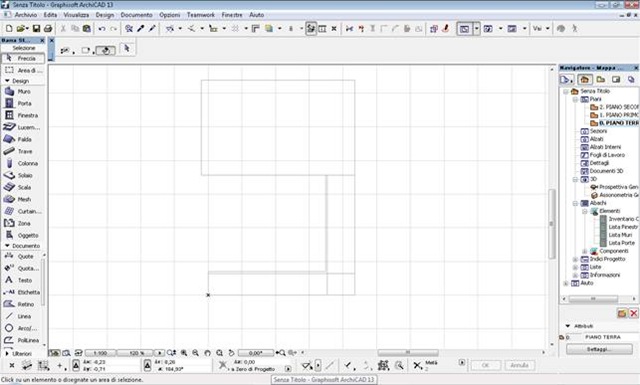Click the 0,00° orientation field
Screen dimensions: 640x385
click(x=256, y=353)
